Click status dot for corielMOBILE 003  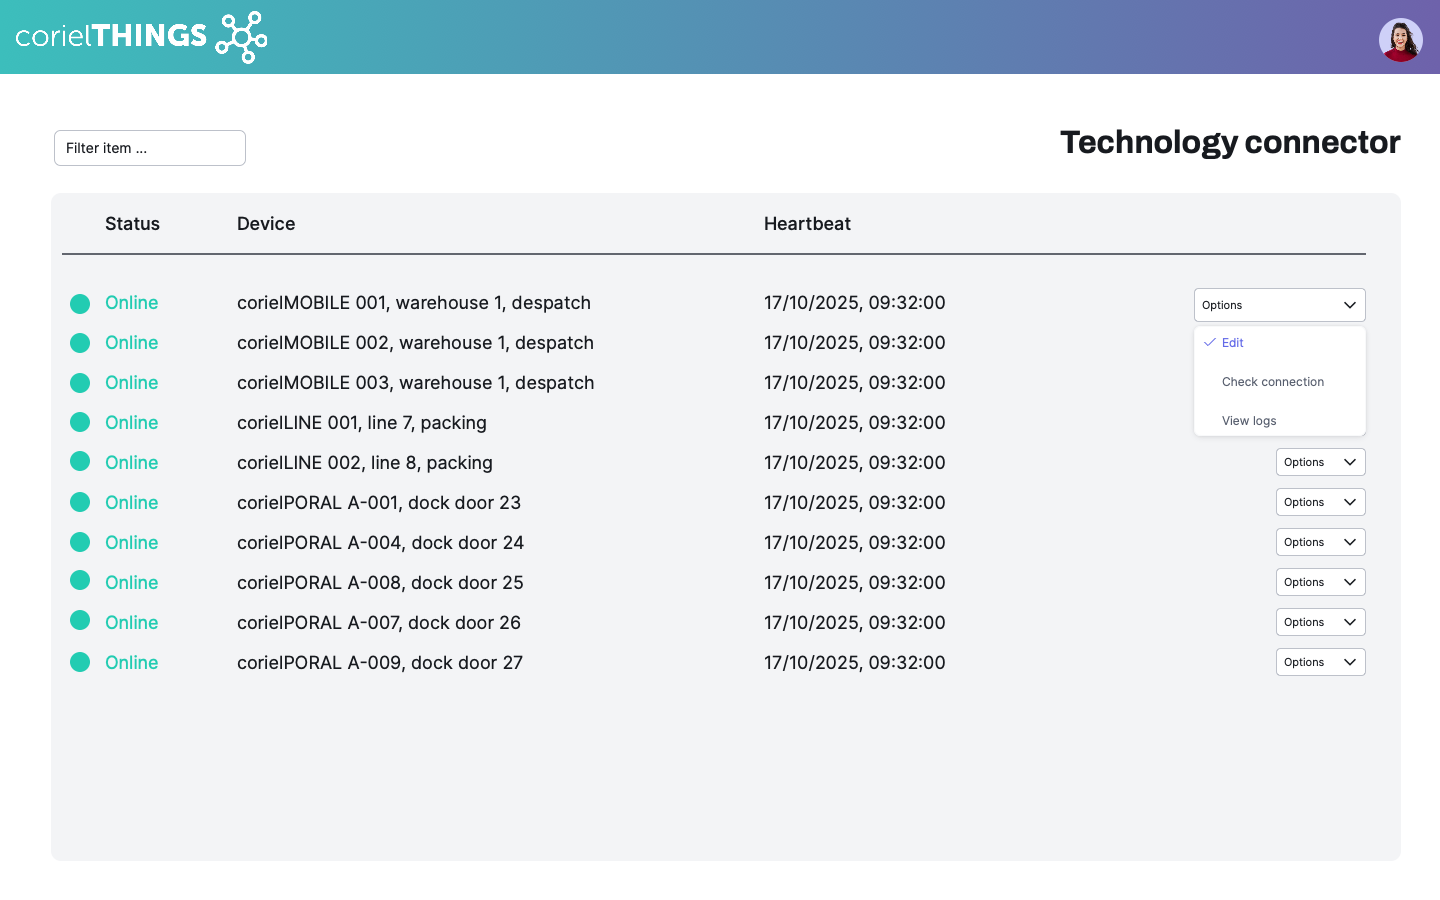80,383
